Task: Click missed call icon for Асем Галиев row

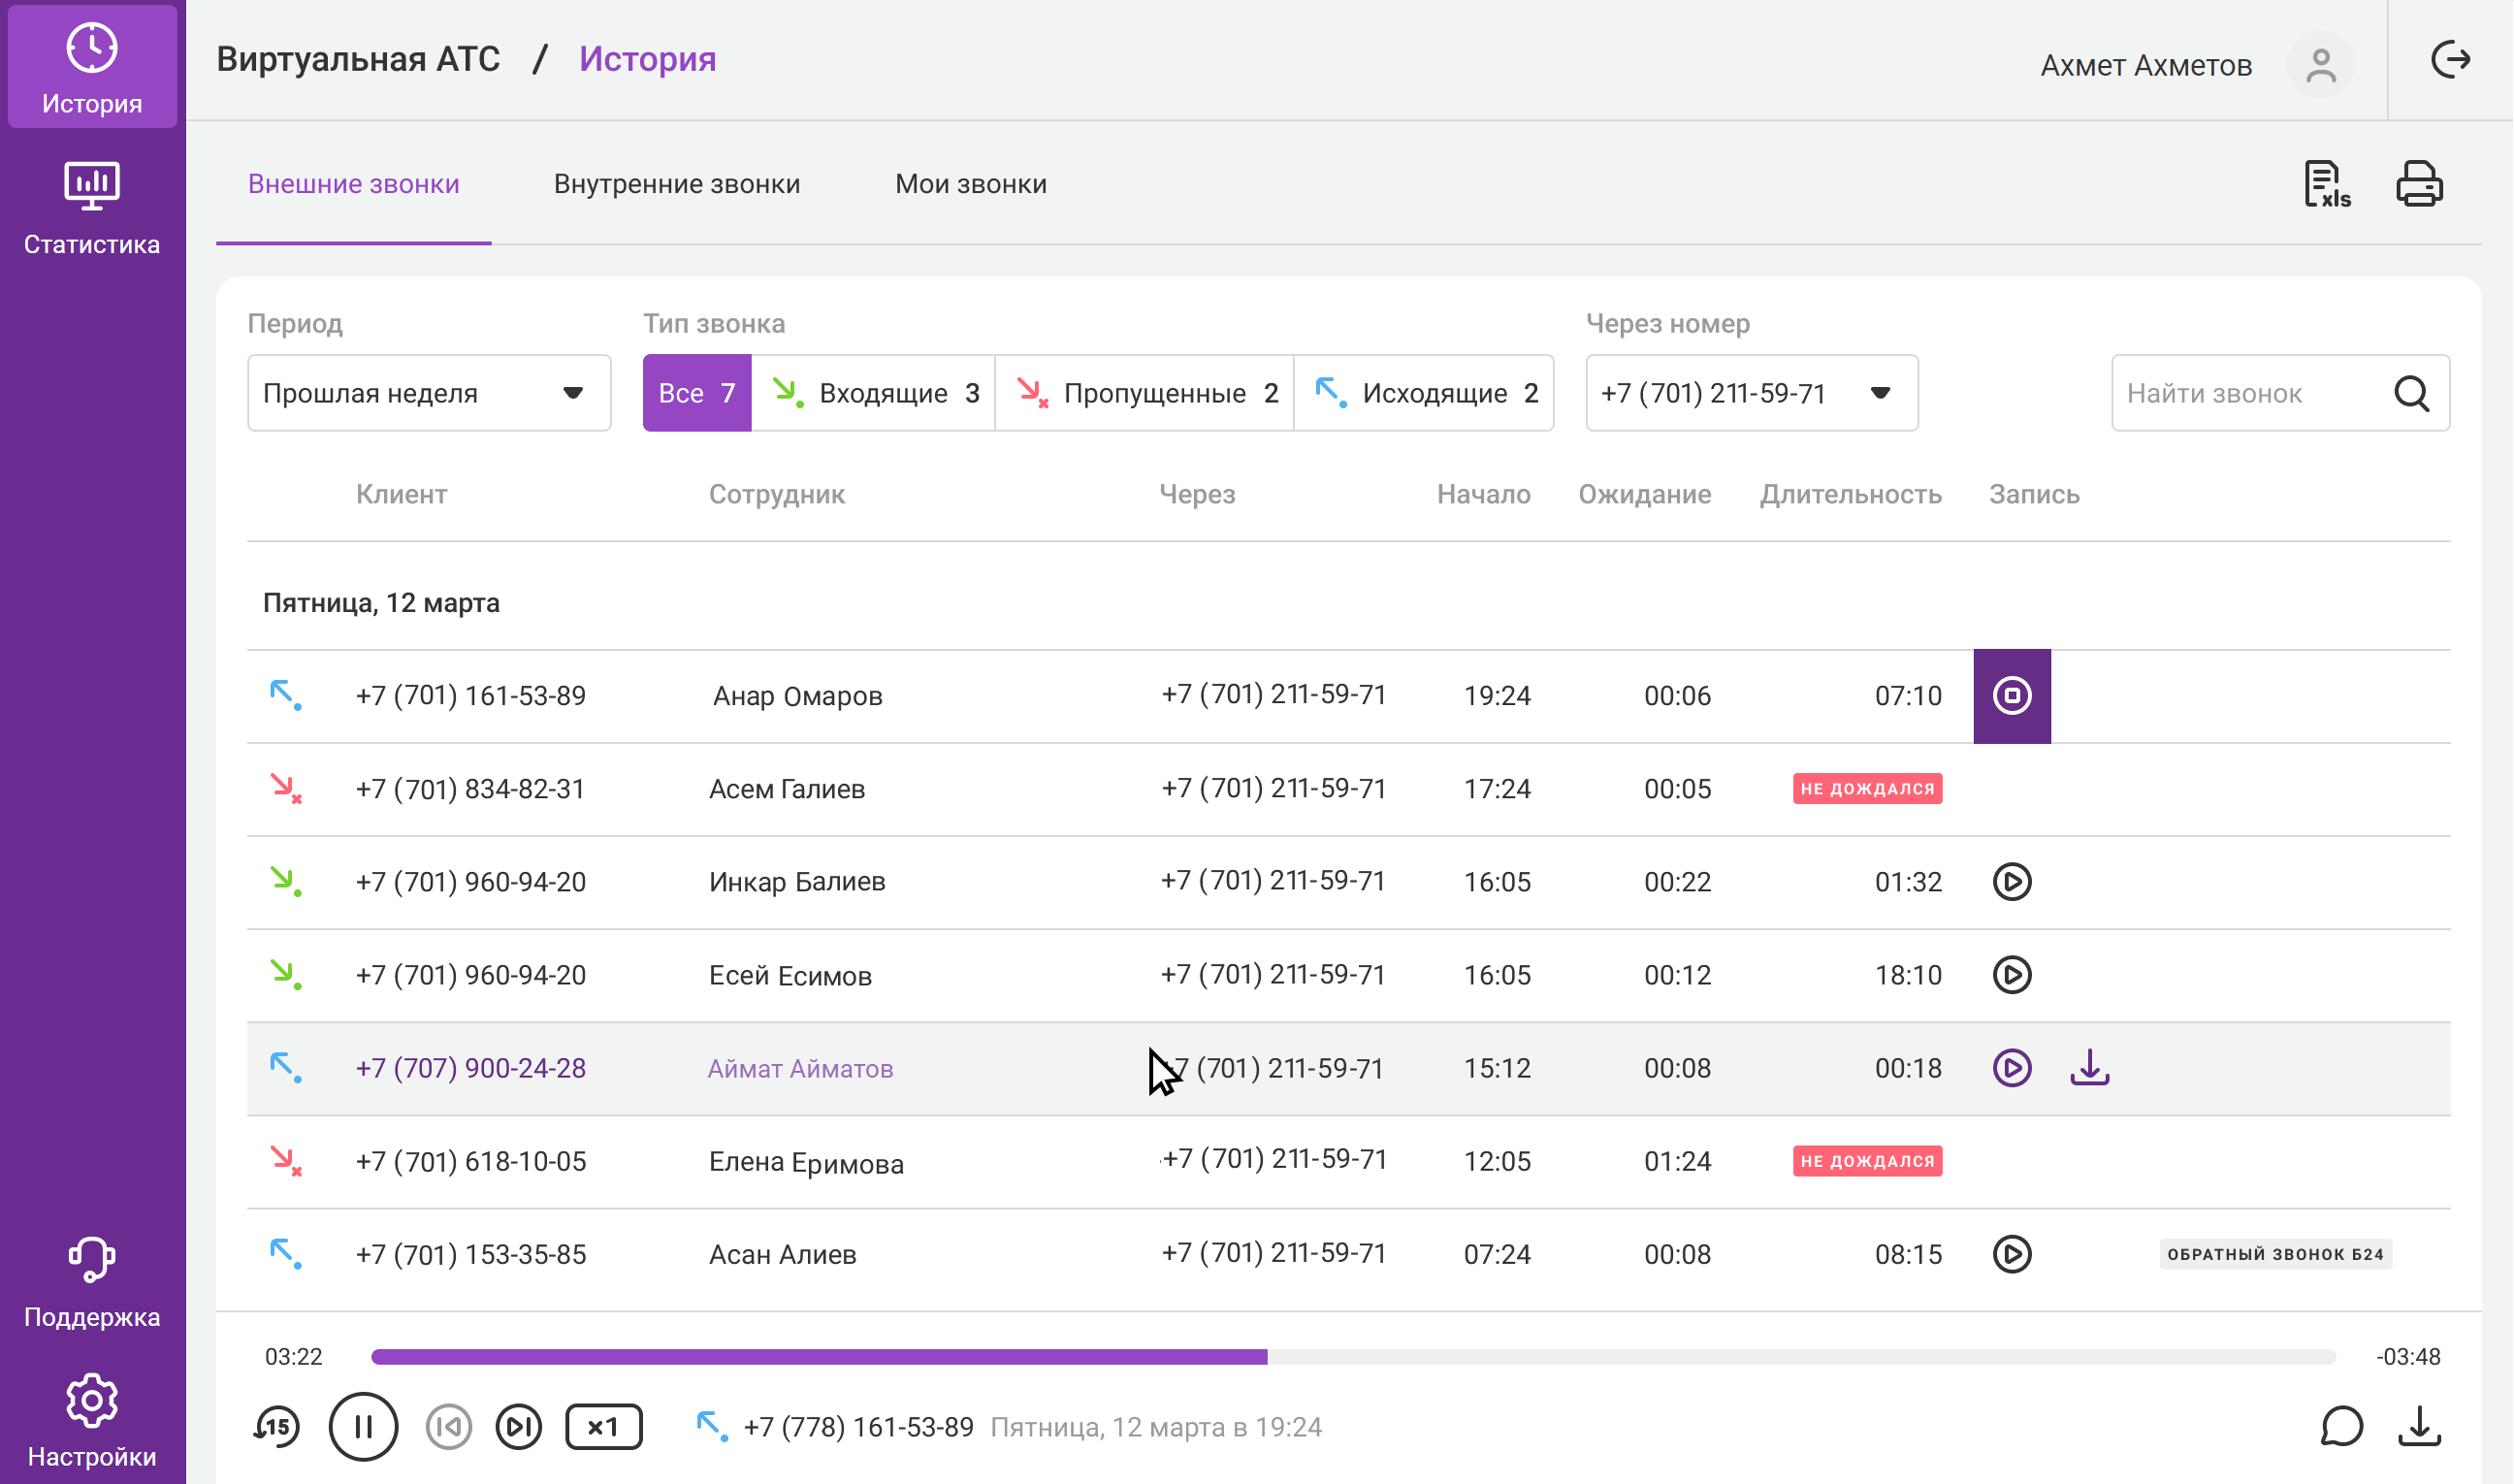Action: (286, 788)
